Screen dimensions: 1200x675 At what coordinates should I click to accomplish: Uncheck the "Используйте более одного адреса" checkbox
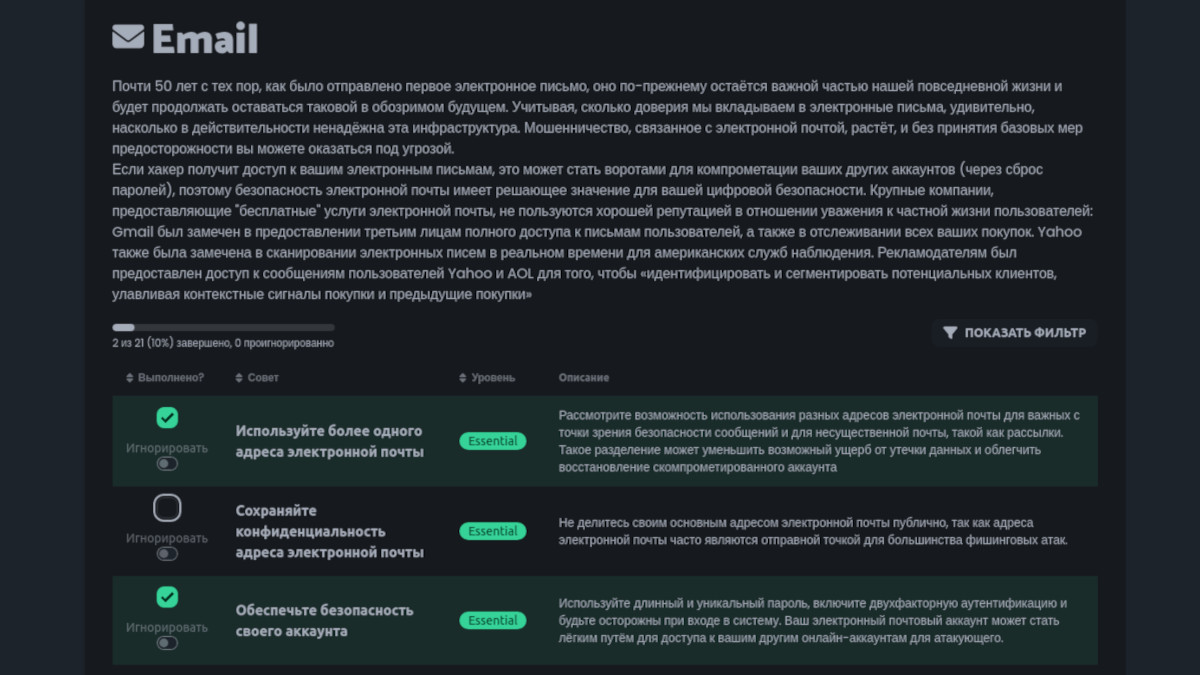[167, 418]
